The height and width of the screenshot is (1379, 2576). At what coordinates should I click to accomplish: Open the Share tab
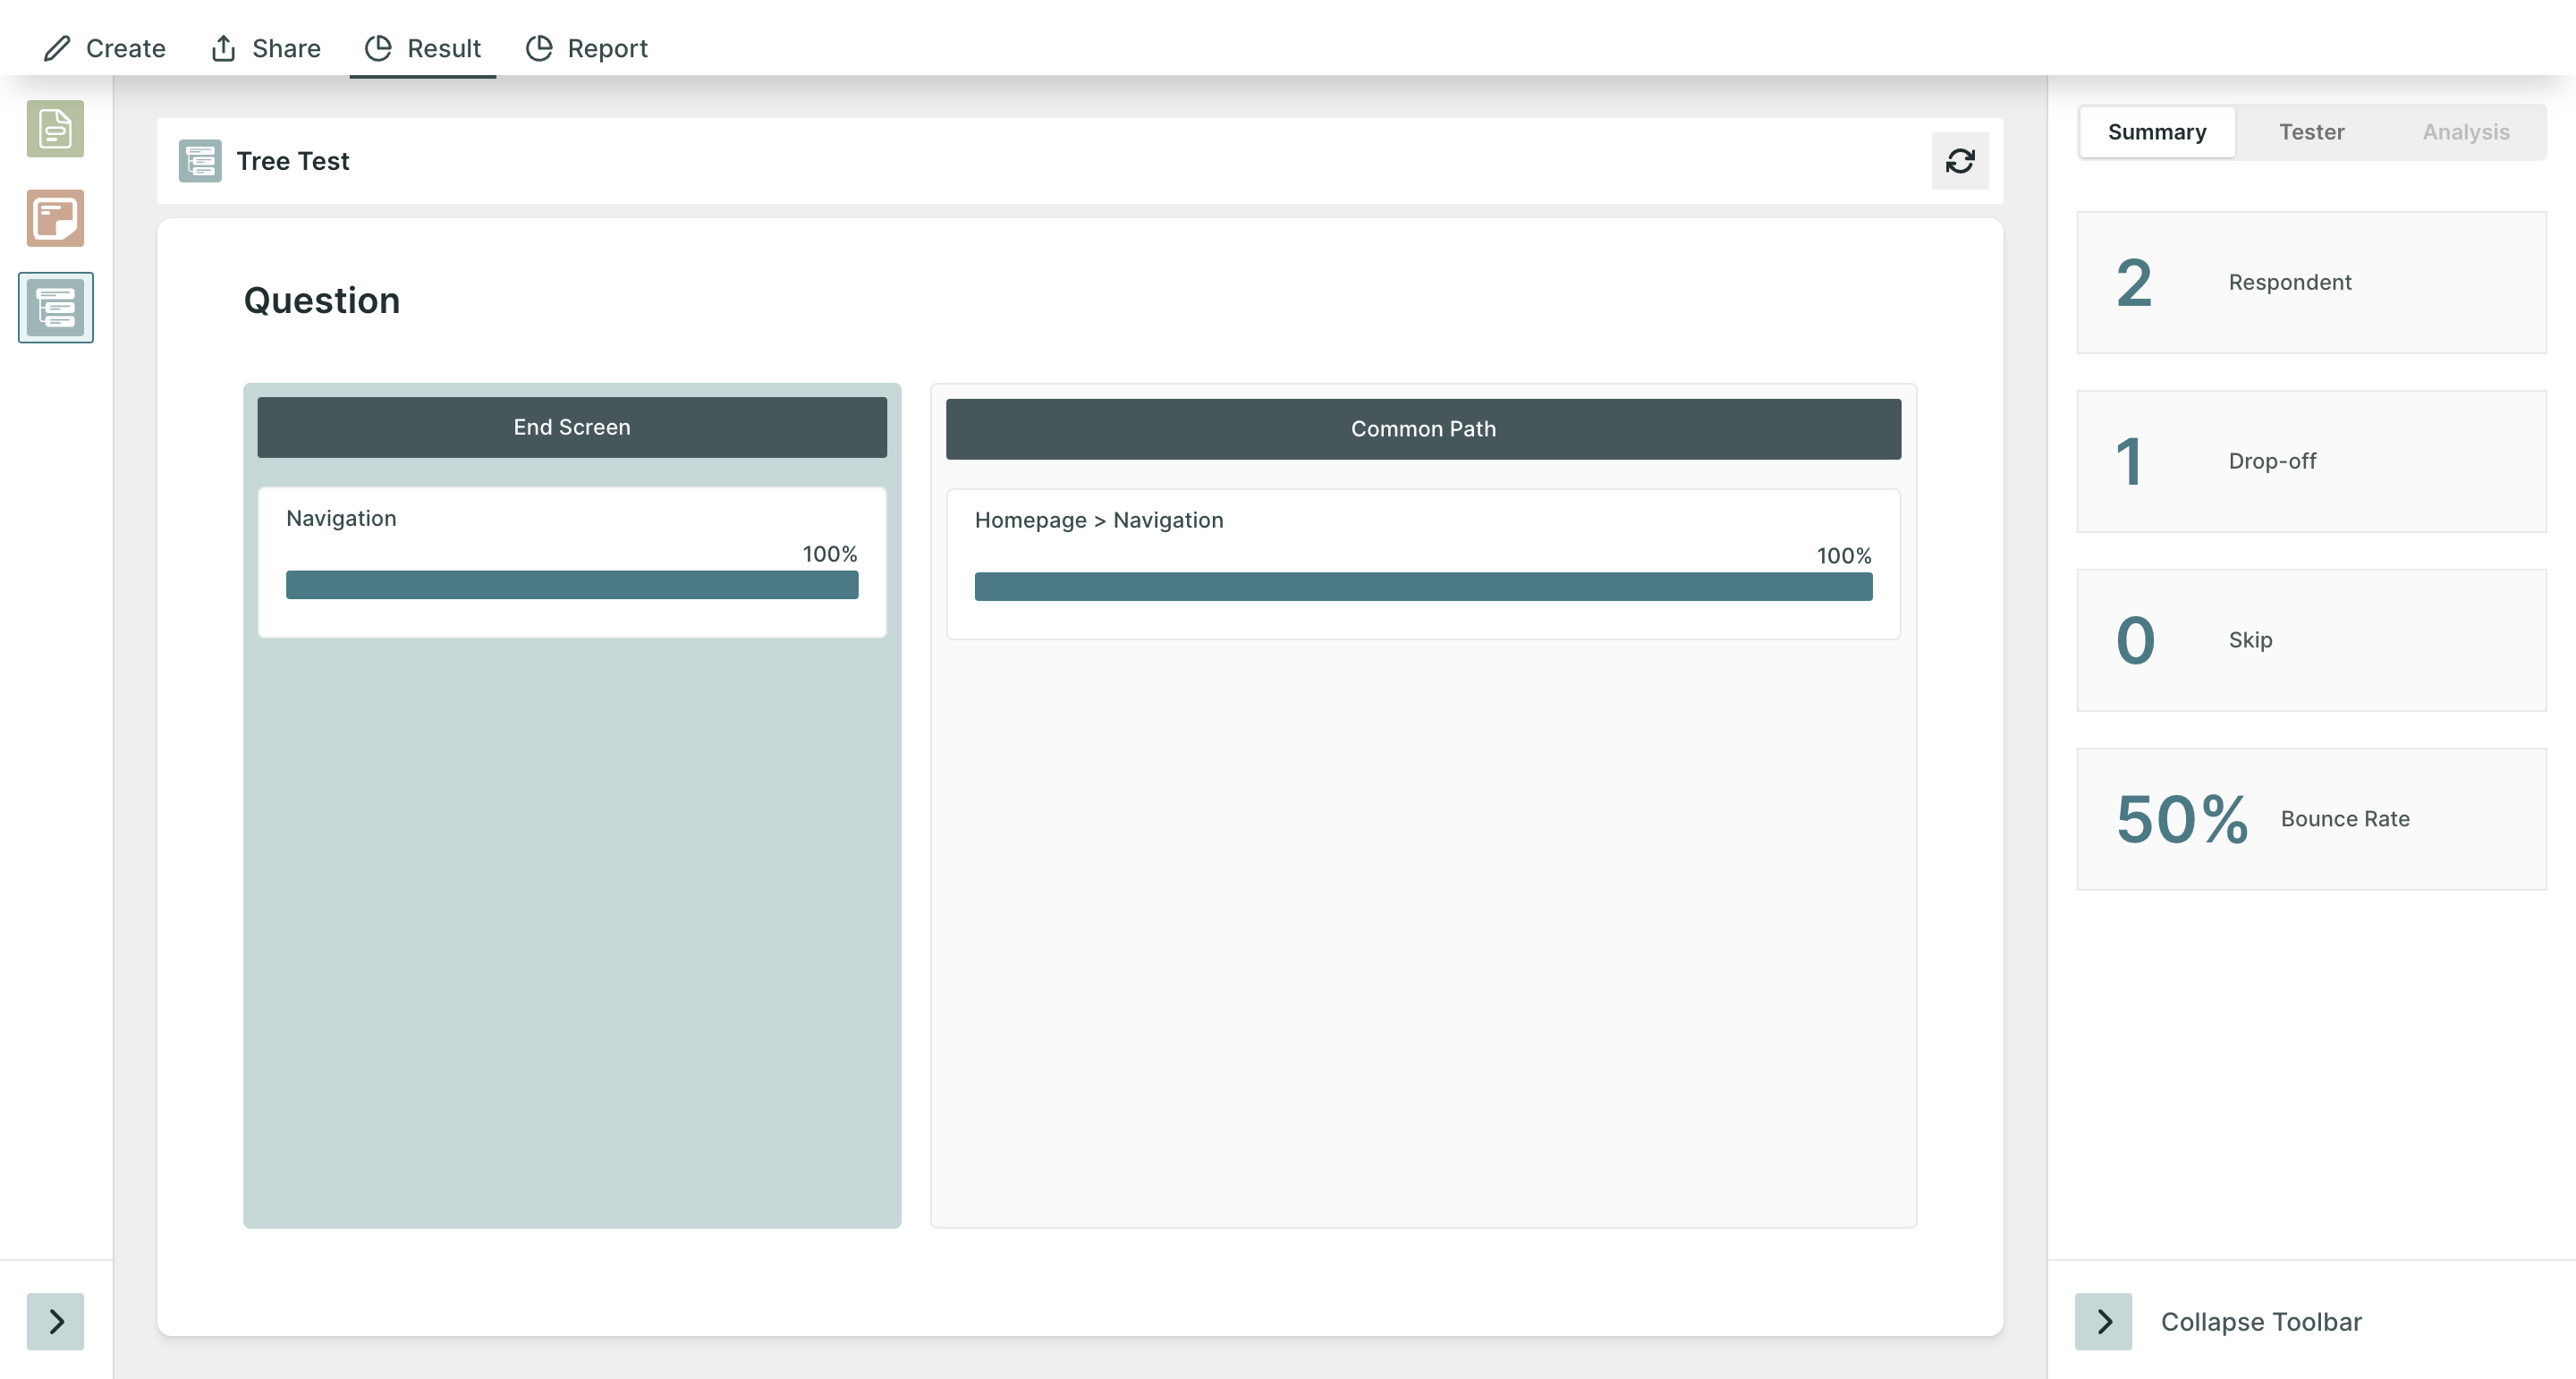click(266, 48)
